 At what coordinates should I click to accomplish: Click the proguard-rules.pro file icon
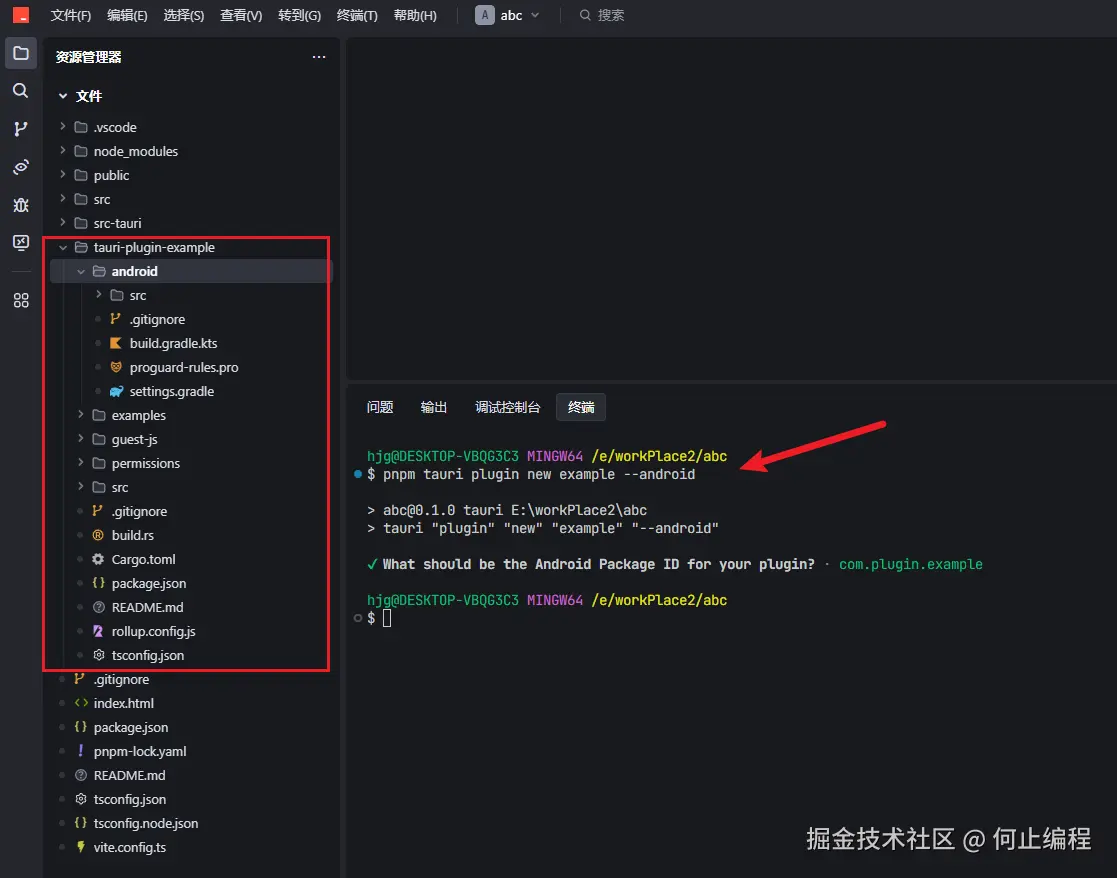click(x=115, y=367)
